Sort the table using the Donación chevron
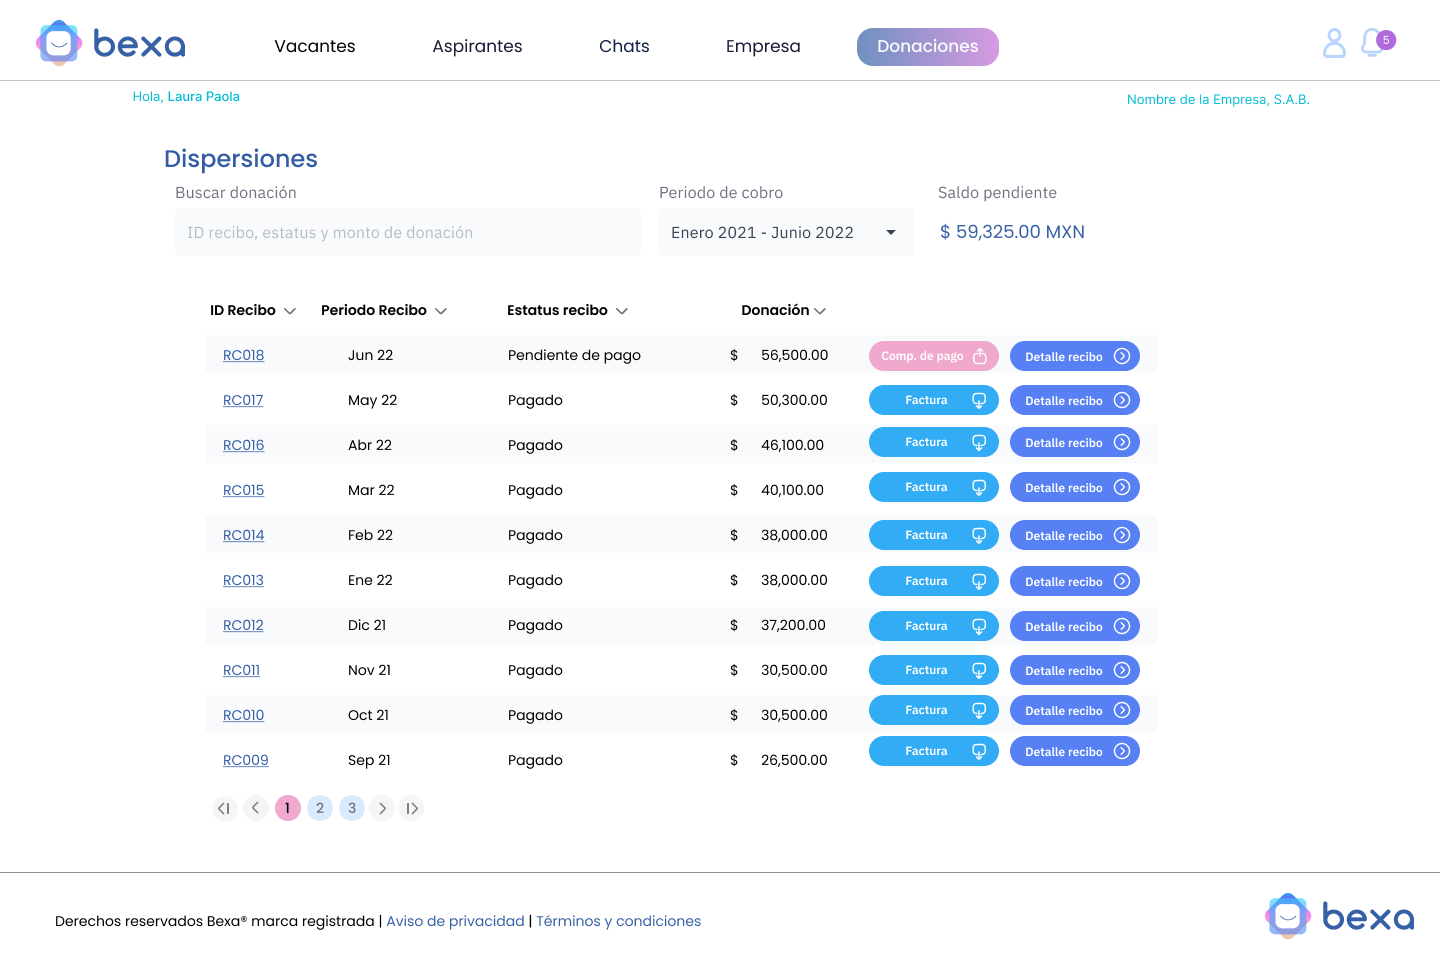 click(x=820, y=310)
